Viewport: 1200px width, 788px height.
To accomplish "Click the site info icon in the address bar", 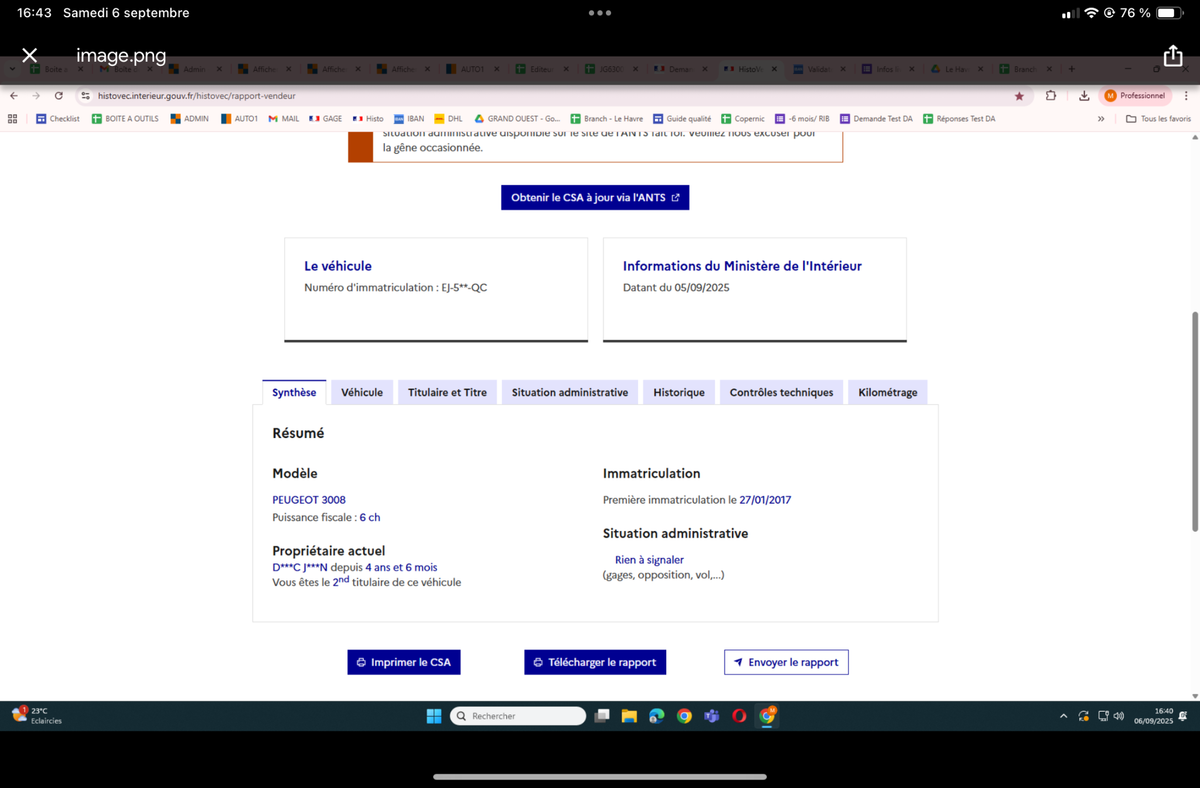I will (x=86, y=96).
